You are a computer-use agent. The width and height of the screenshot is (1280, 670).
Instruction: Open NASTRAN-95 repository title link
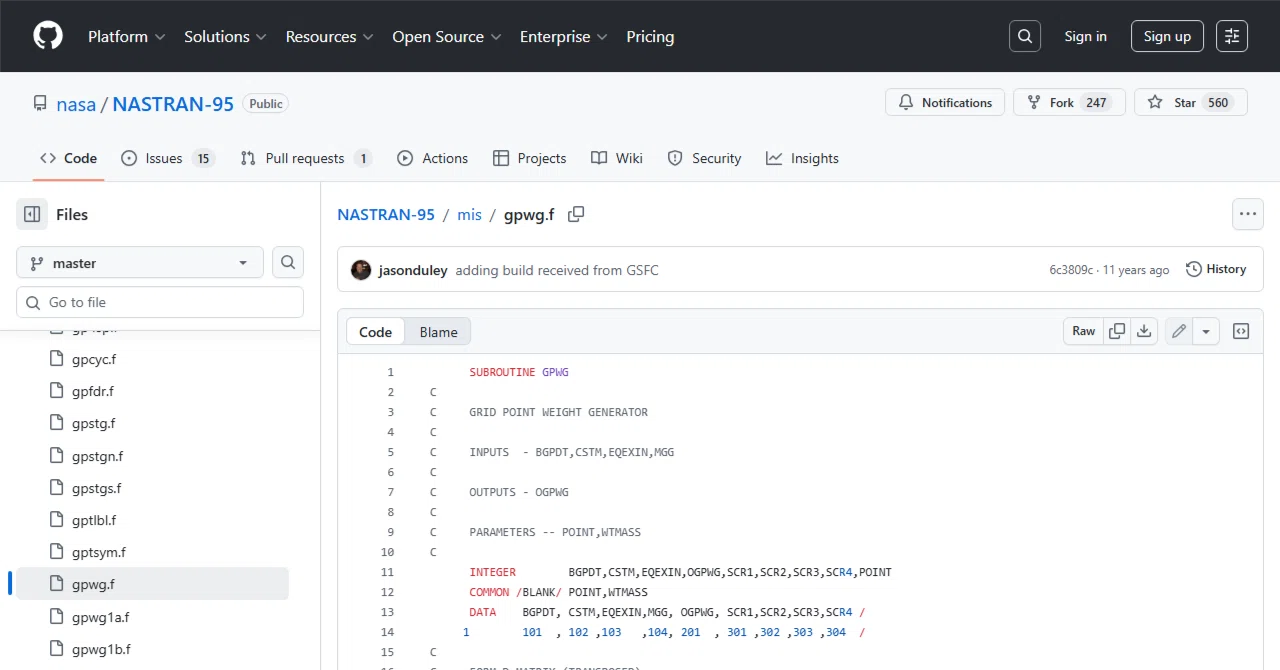pos(173,104)
